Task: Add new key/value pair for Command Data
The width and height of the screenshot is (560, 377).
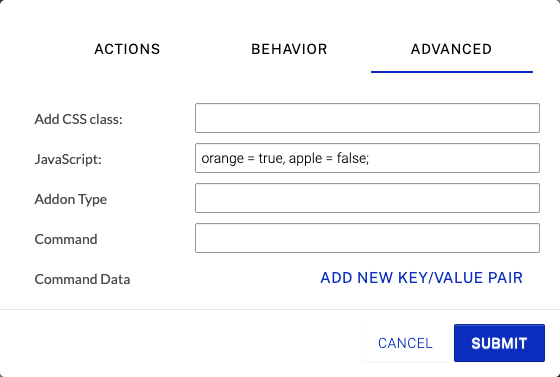Action: tap(421, 278)
